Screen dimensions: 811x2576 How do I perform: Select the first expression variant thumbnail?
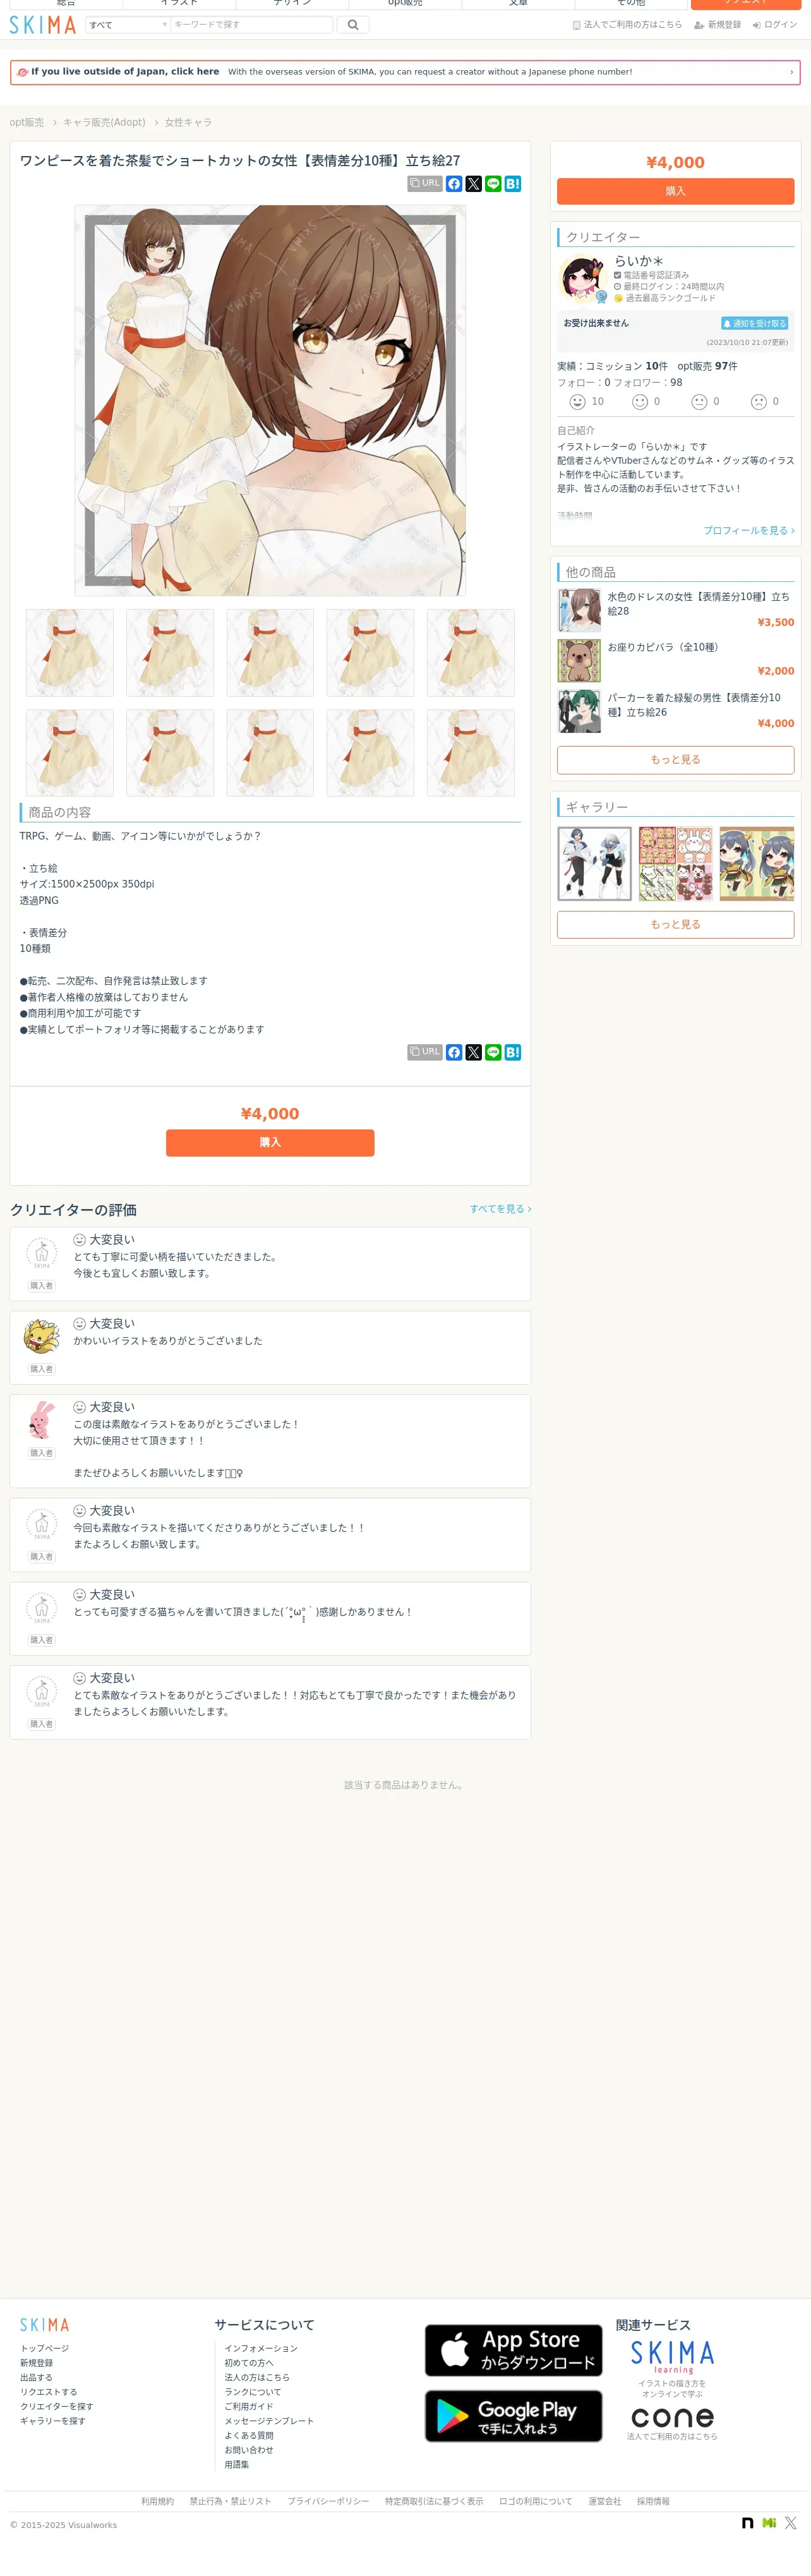tap(70, 653)
